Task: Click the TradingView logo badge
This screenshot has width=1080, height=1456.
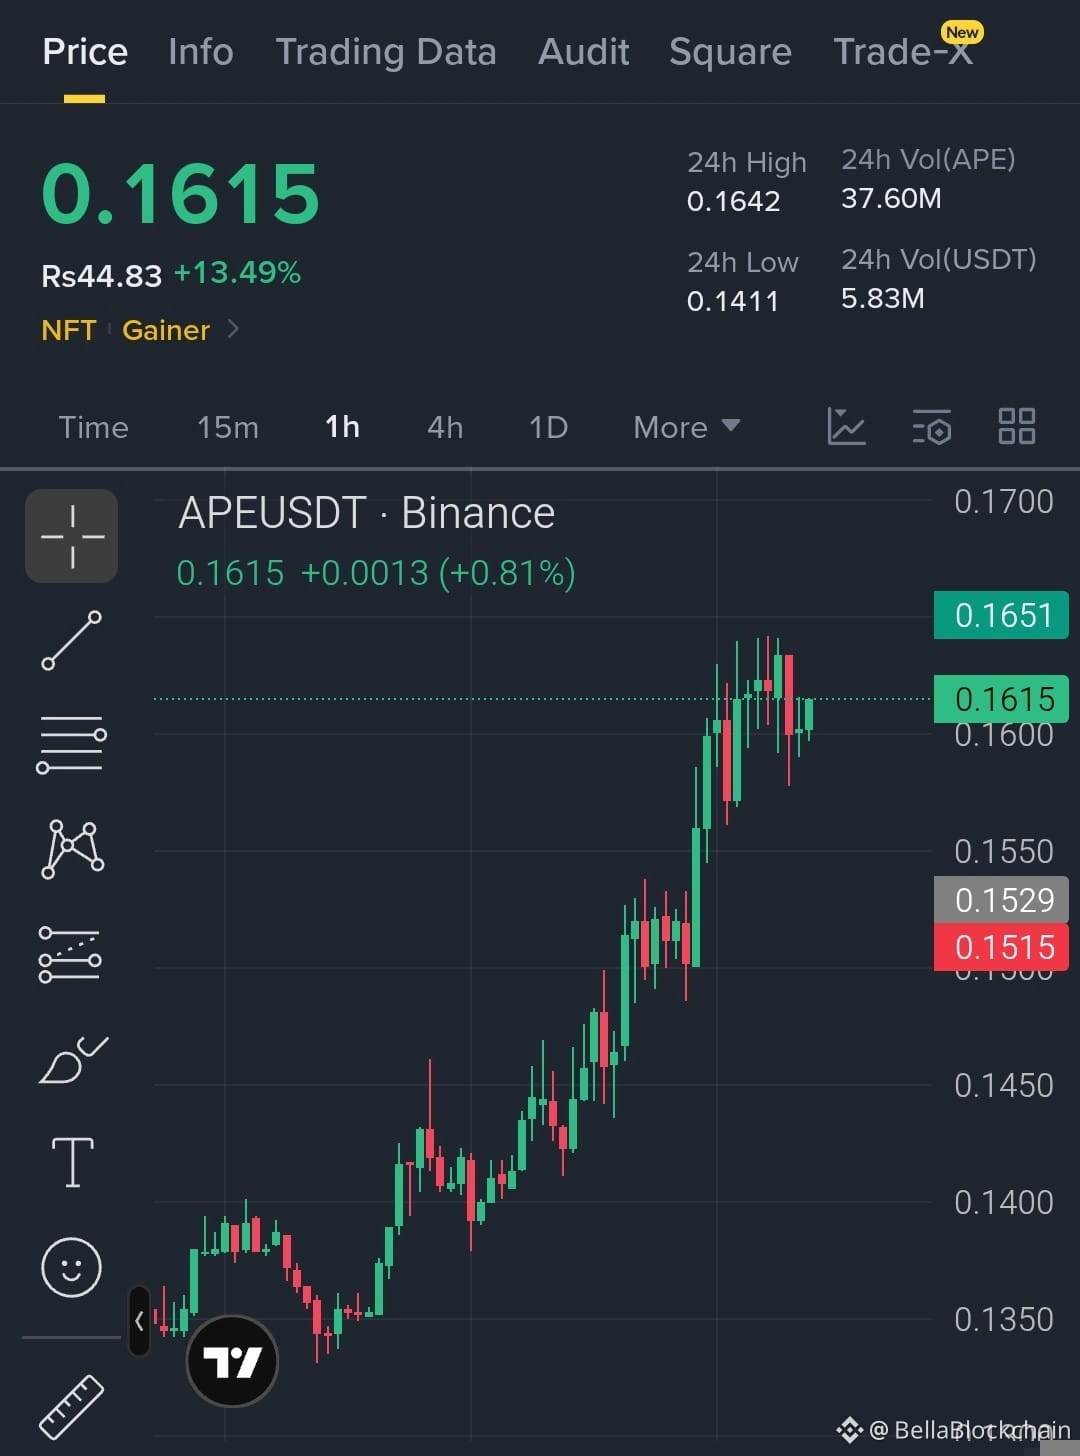Action: coord(232,1361)
